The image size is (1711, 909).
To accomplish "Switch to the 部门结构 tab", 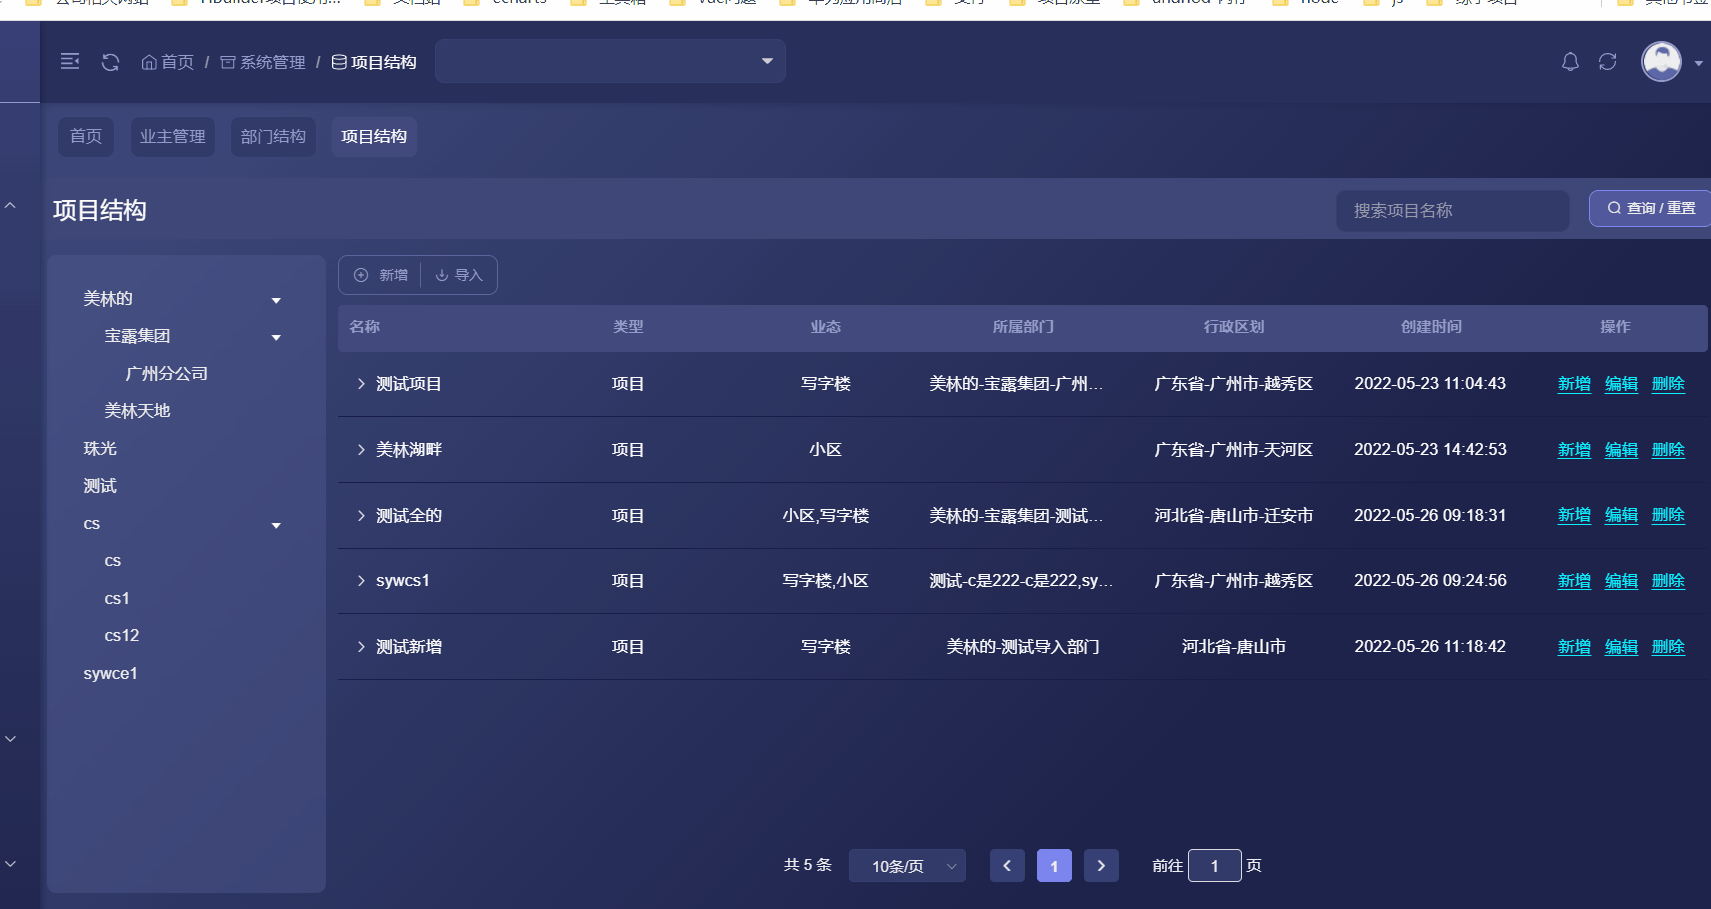I will tap(273, 136).
